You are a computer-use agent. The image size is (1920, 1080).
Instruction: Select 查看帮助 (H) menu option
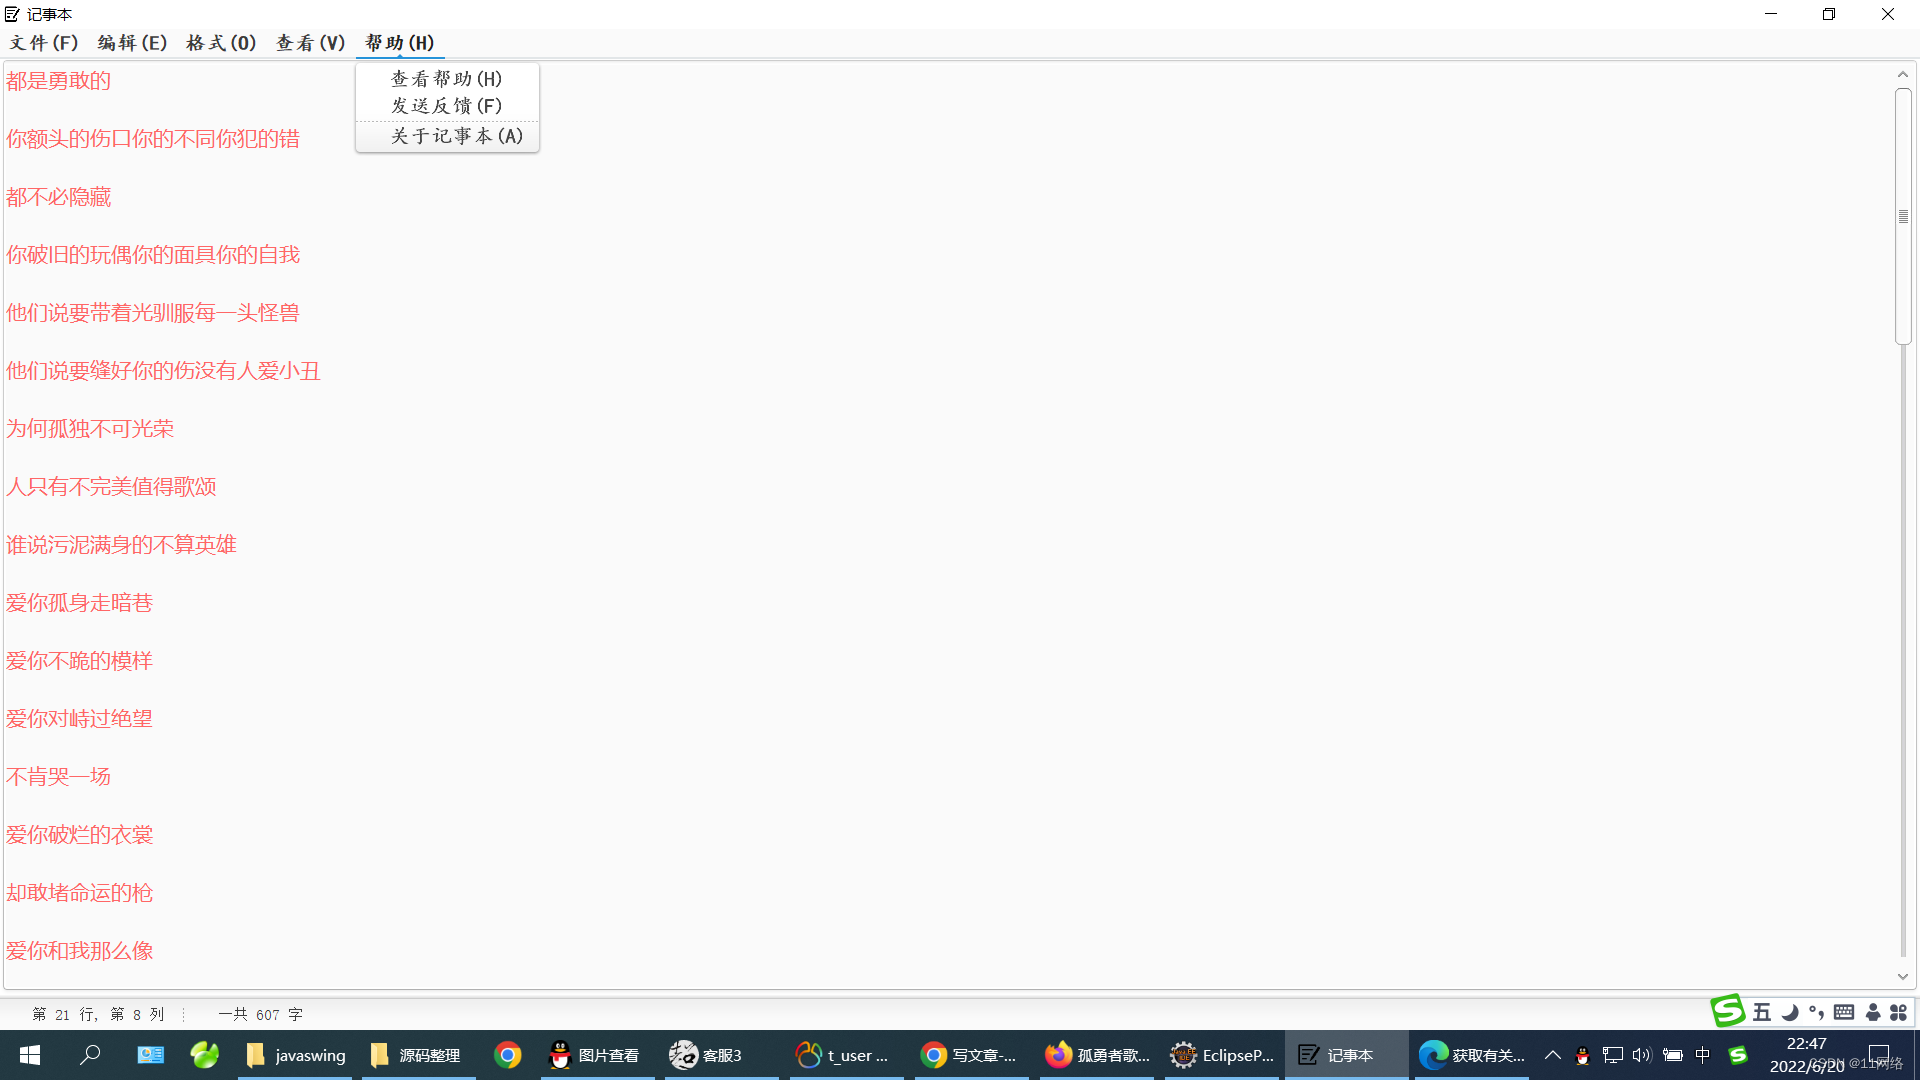(446, 76)
